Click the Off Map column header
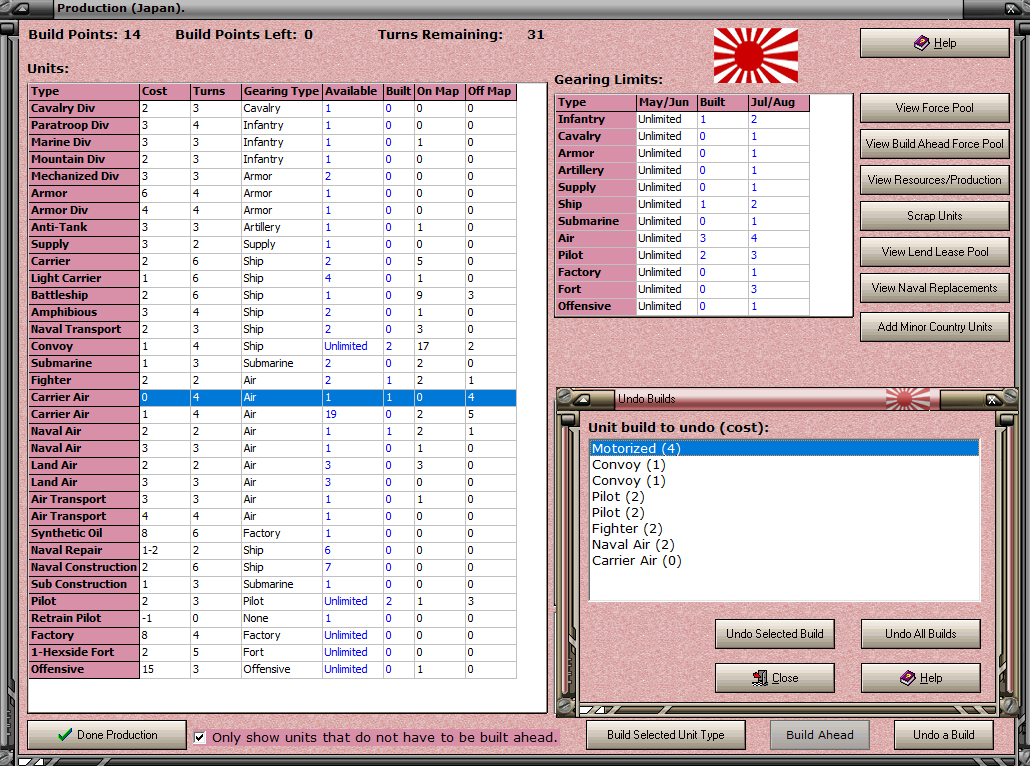This screenshot has width=1030, height=766. (490, 91)
